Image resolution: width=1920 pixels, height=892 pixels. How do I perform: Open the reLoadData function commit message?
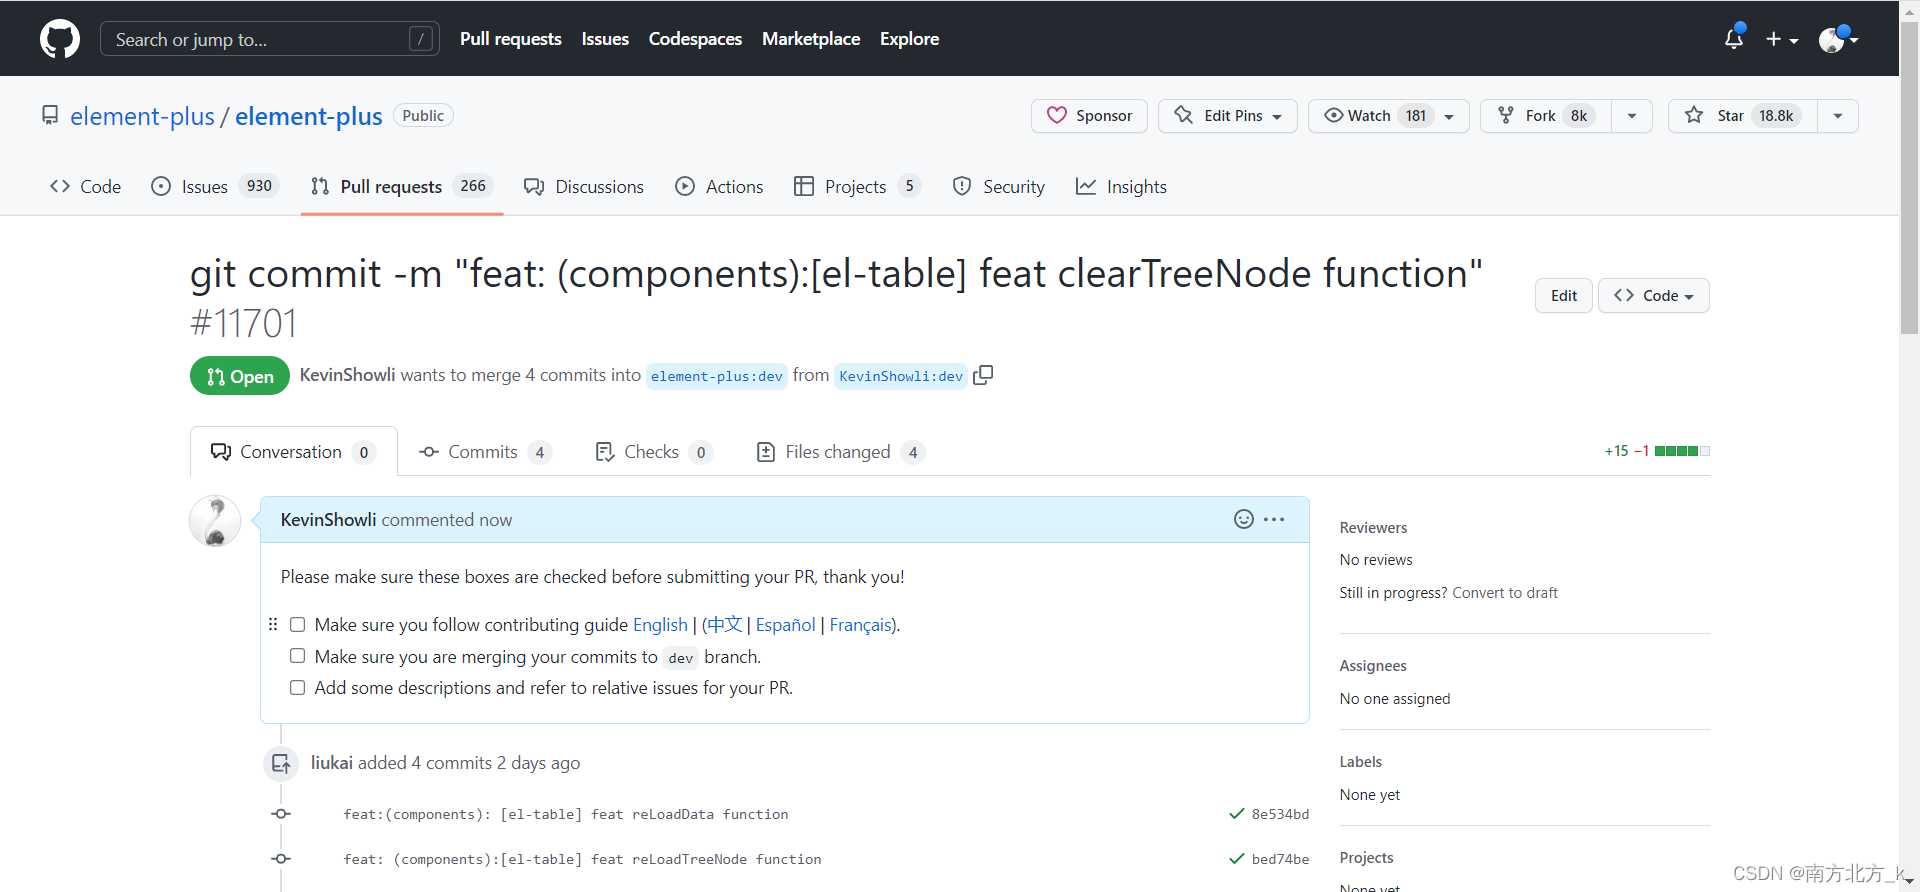[x=566, y=814]
